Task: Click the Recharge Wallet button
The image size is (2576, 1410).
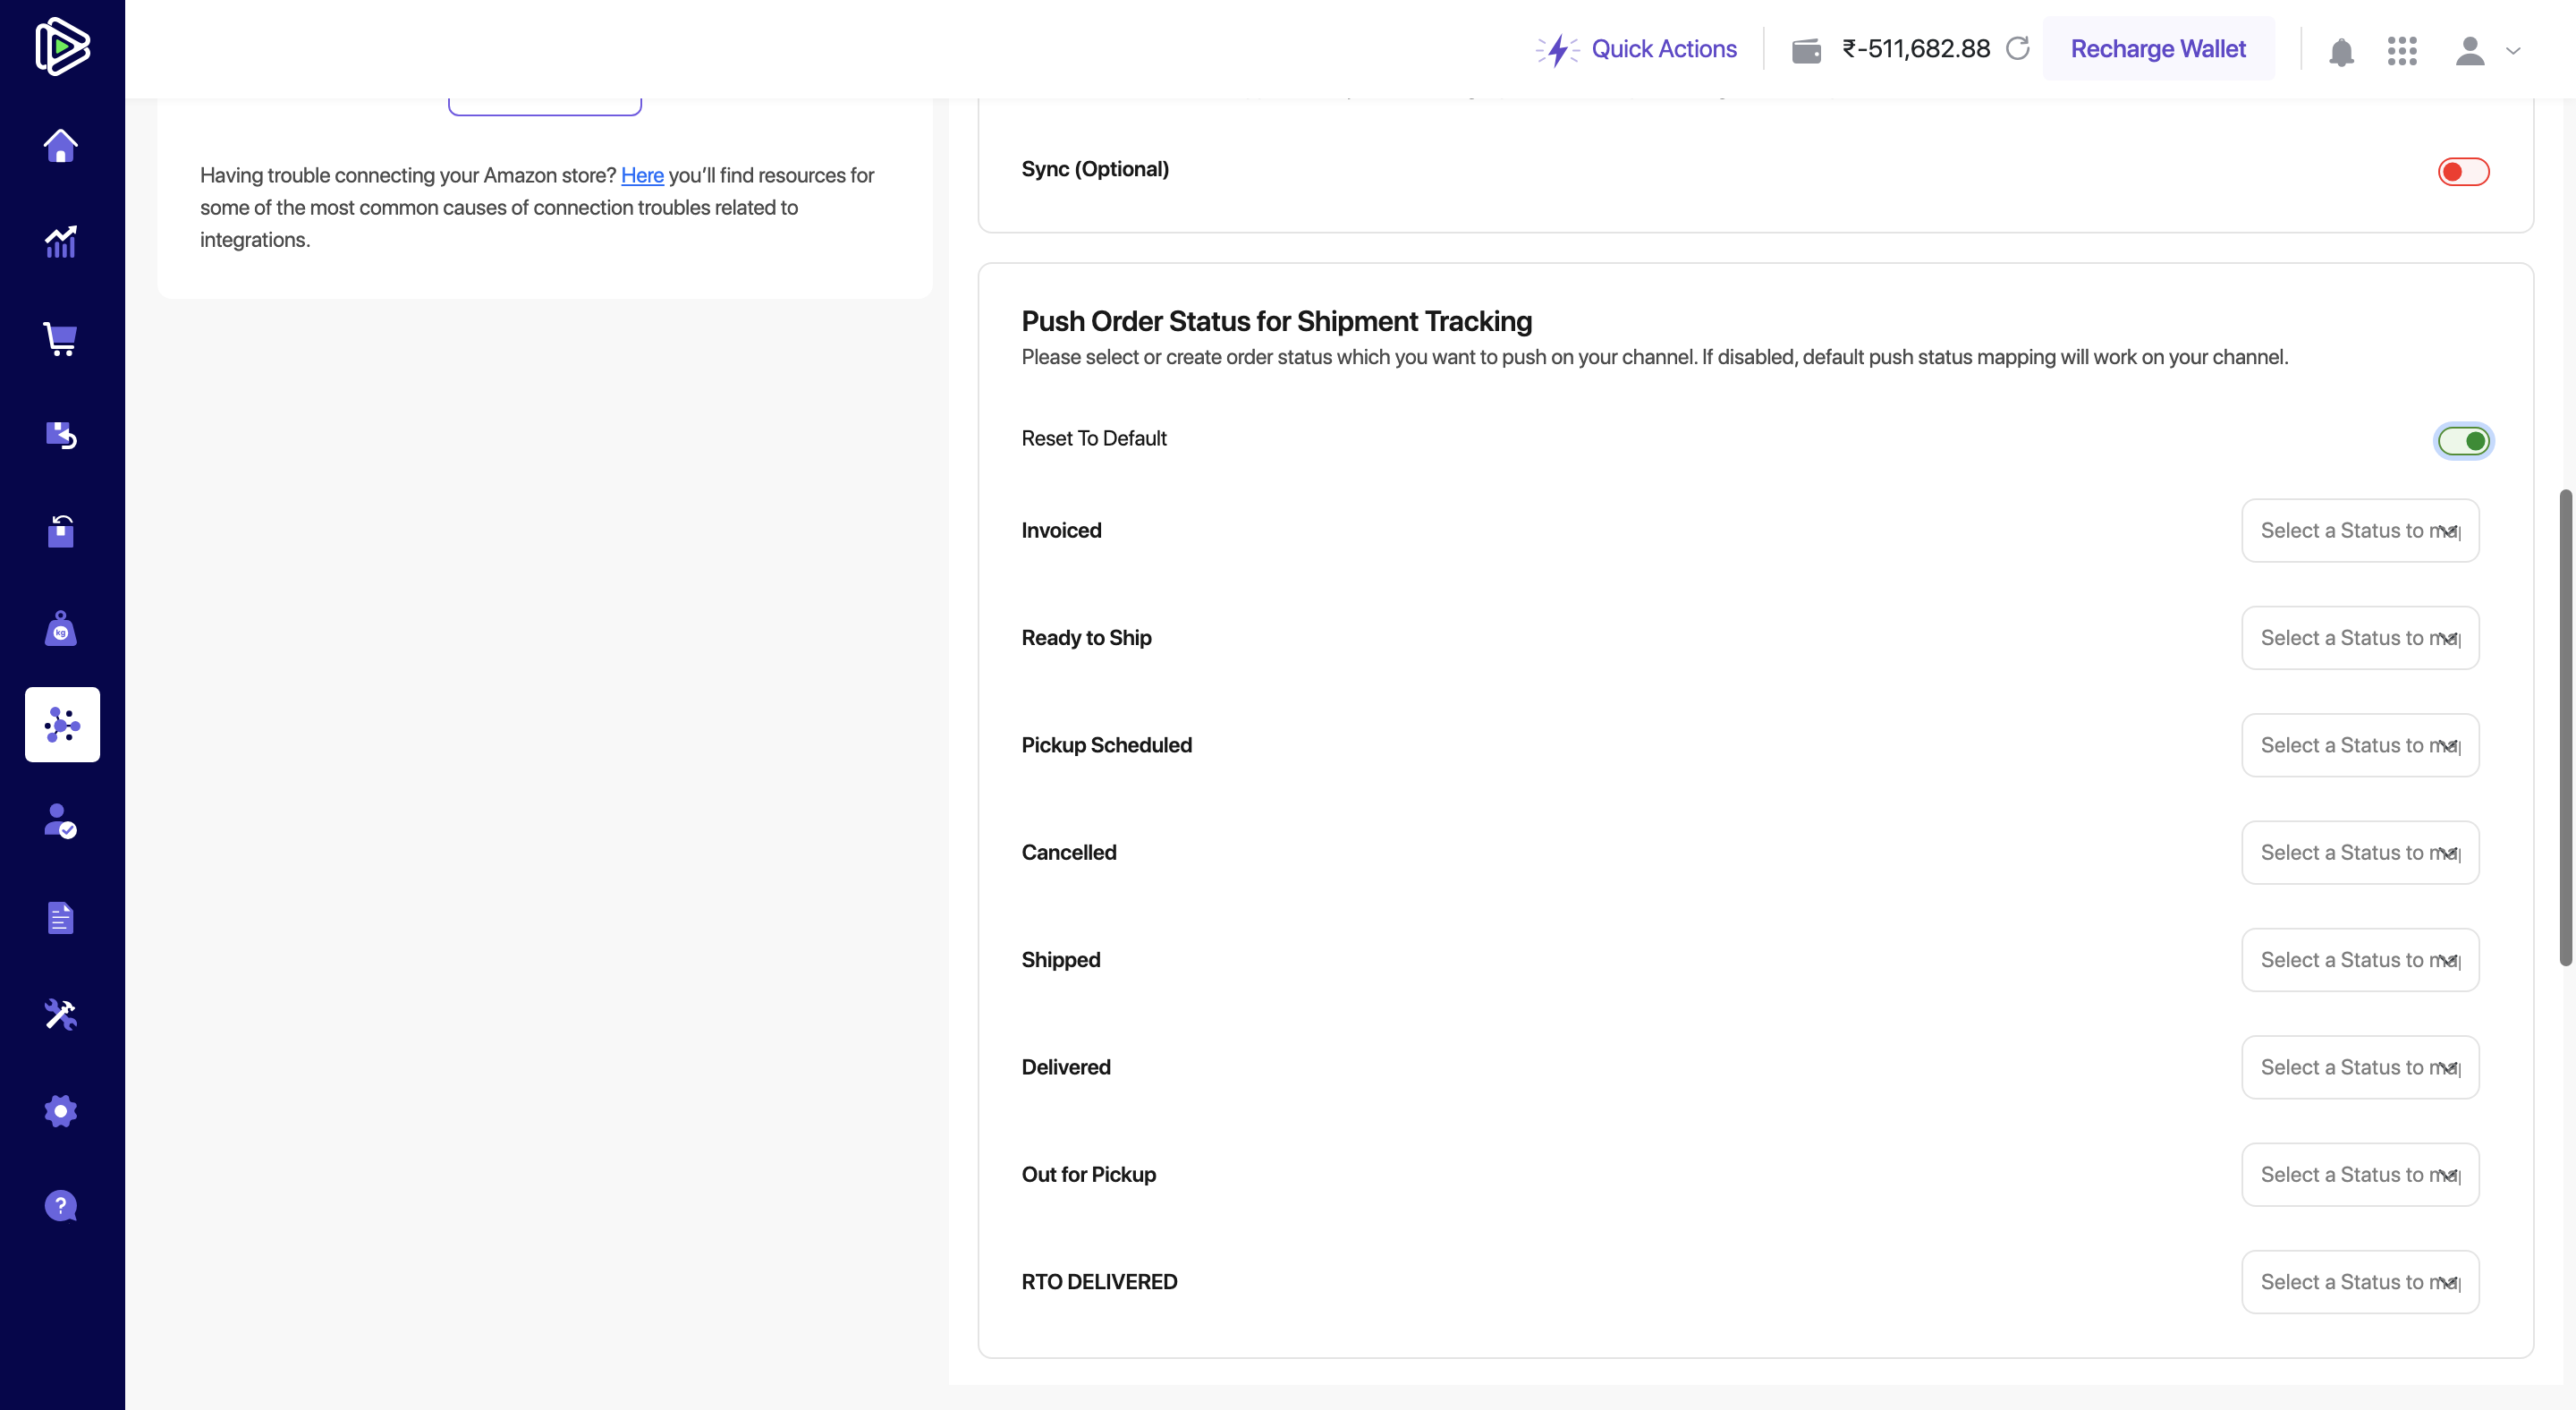Action: (2158, 49)
